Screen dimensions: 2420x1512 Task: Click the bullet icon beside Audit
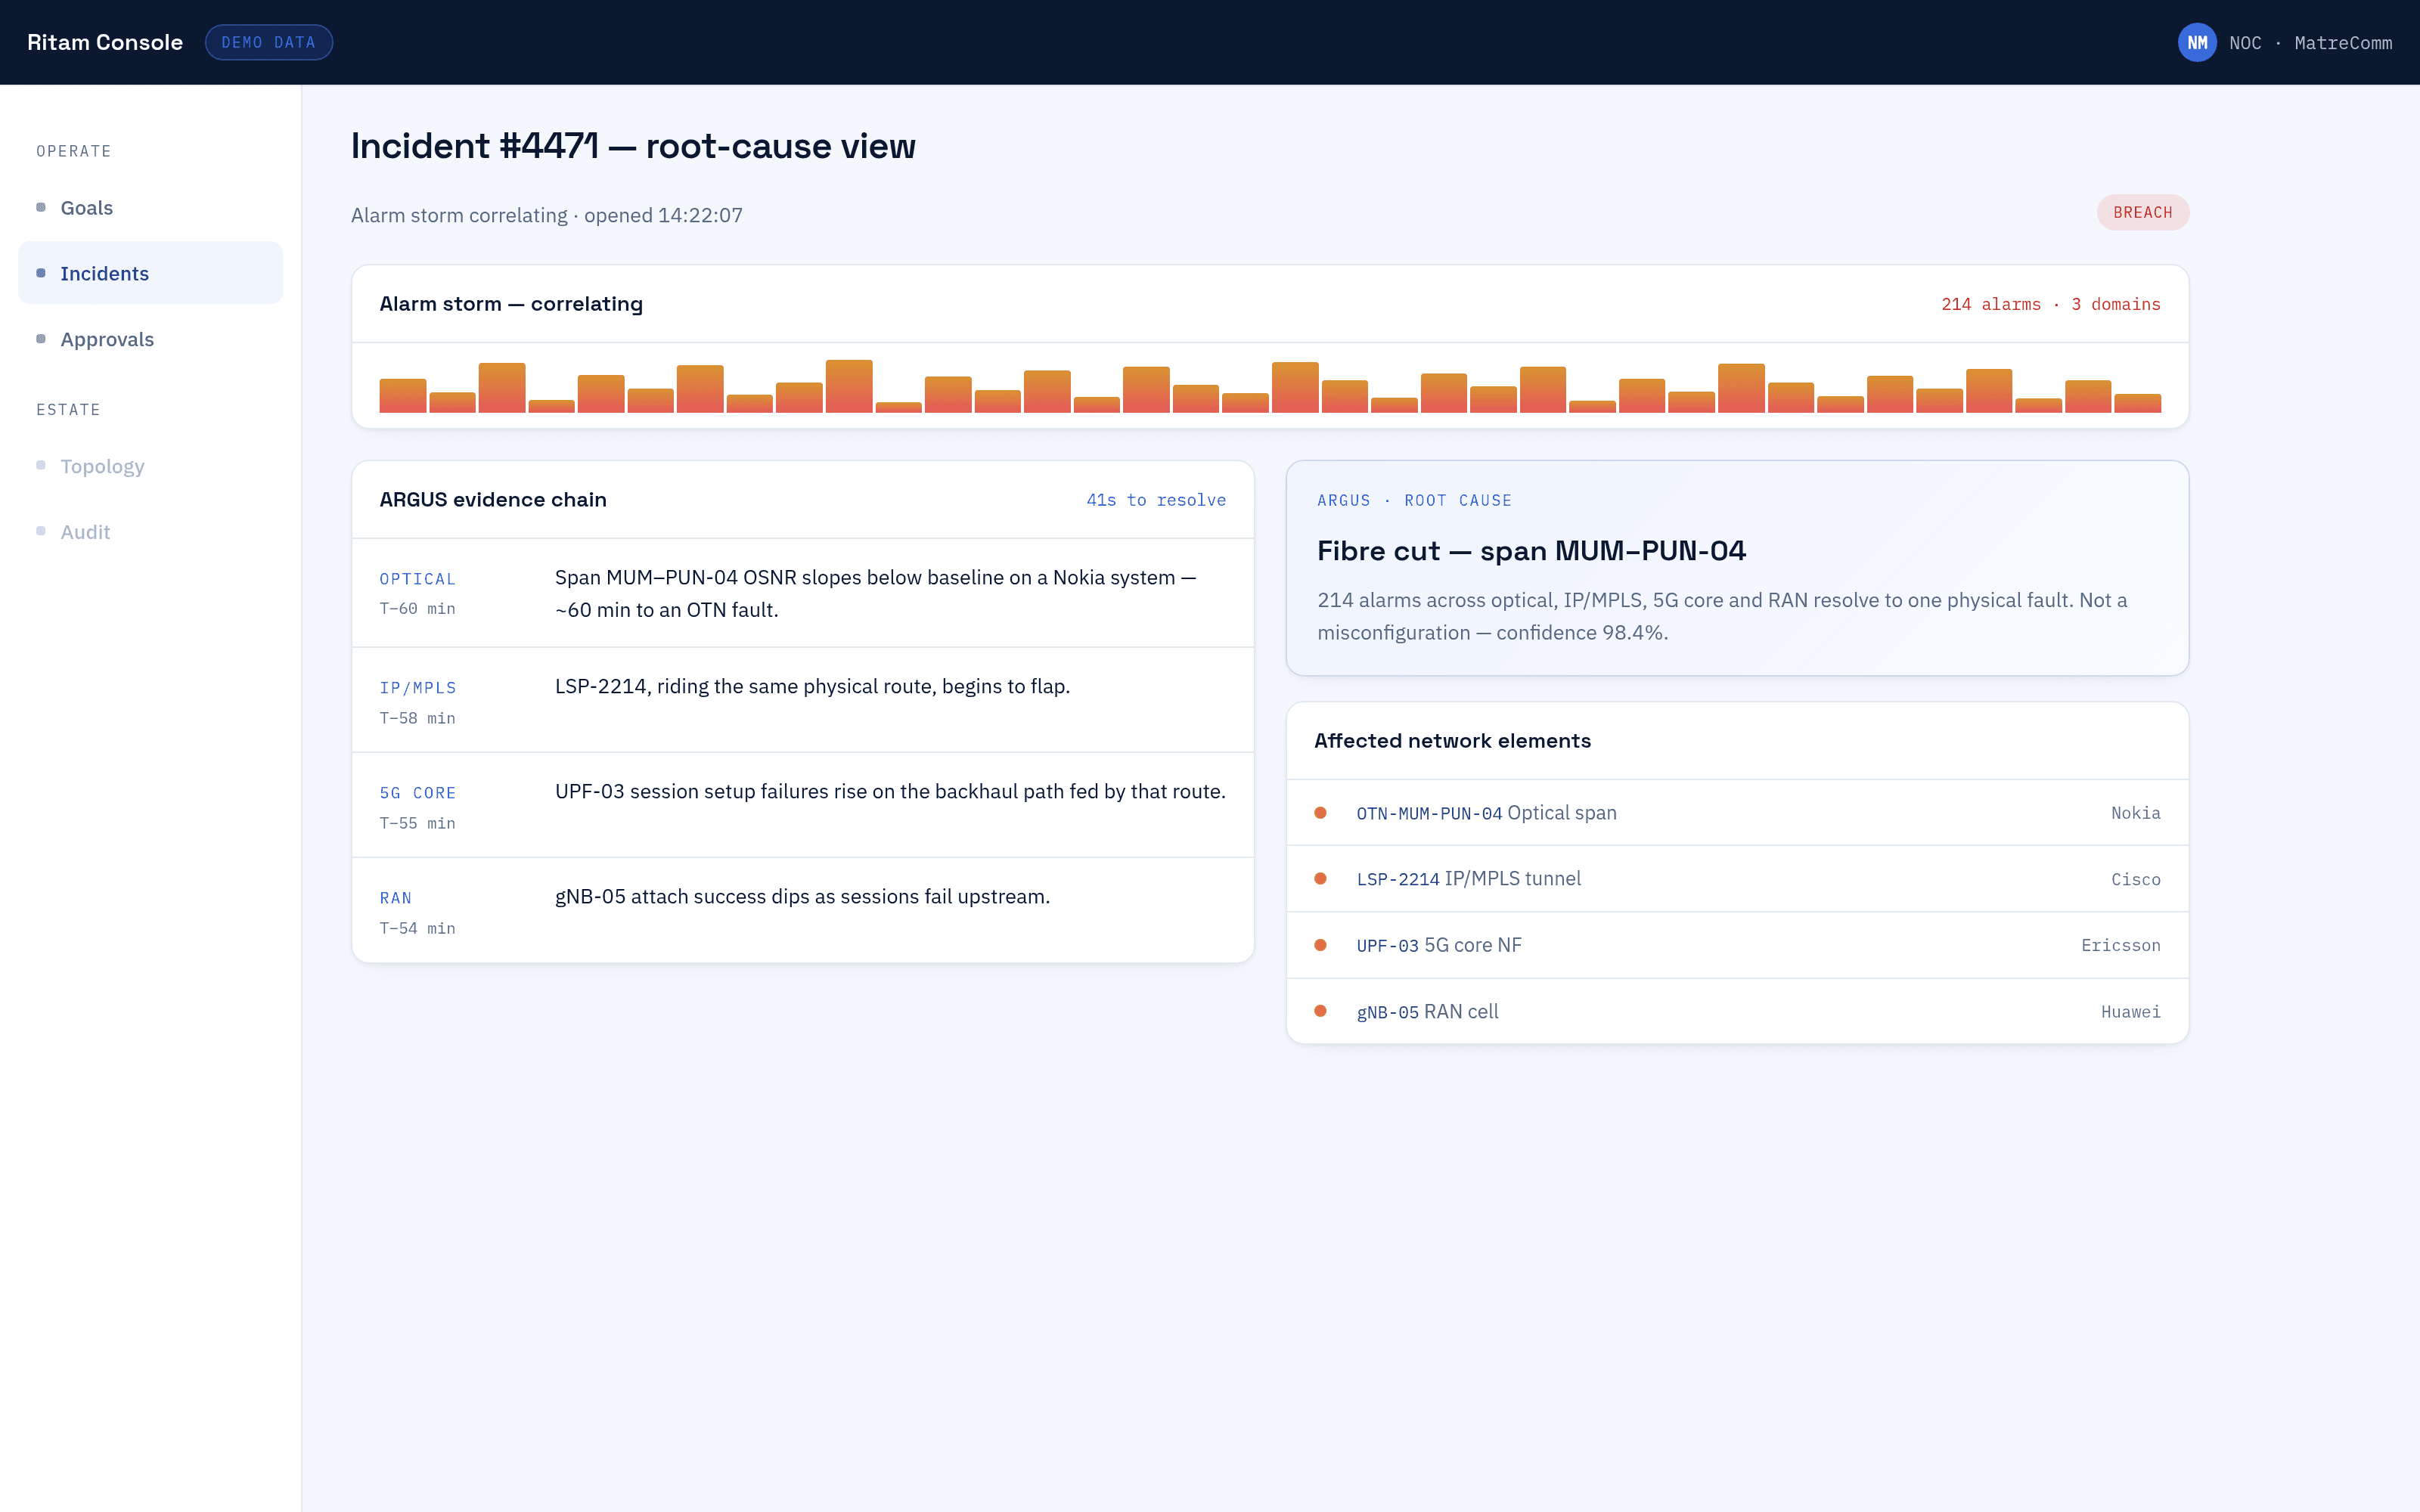coord(41,531)
